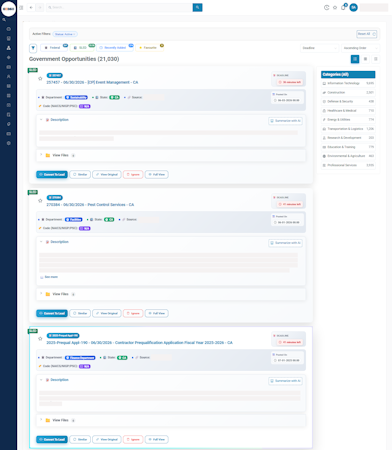
Task: Click Similar on Contractor Prequalification card
Action: [80, 439]
